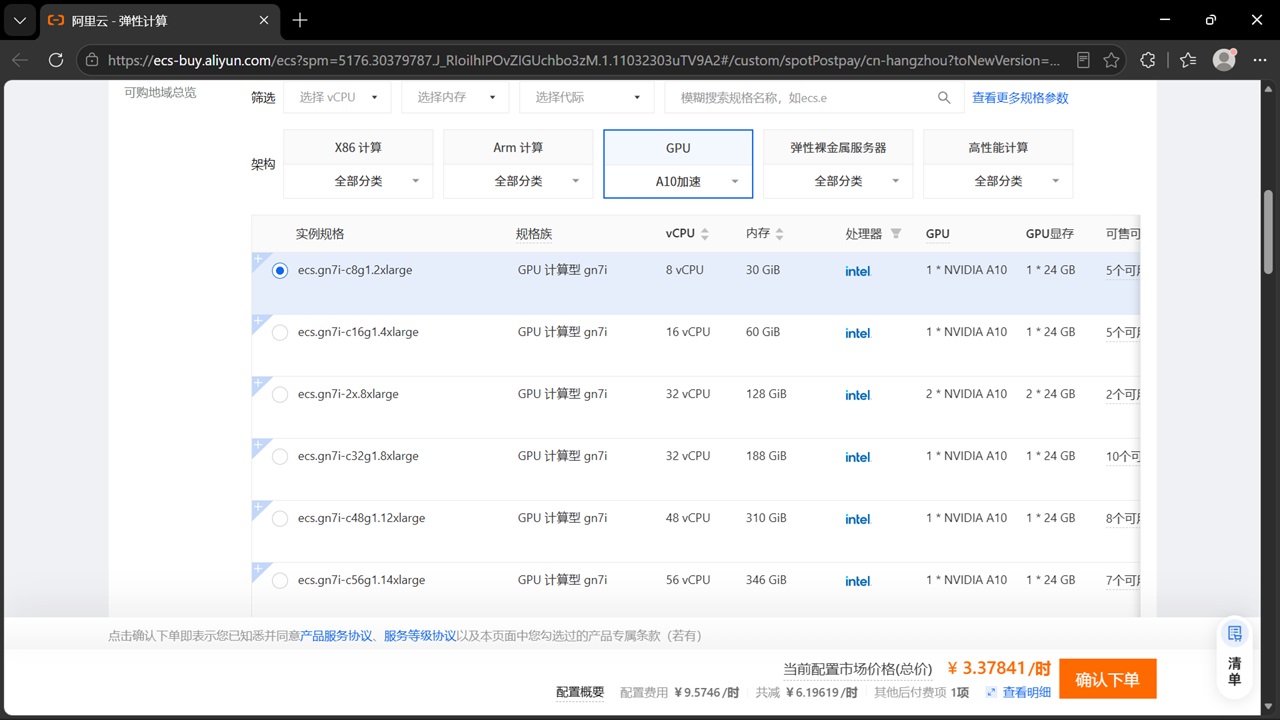The image size is (1280, 720).
Task: View site info lock icon
Action: pos(92,60)
